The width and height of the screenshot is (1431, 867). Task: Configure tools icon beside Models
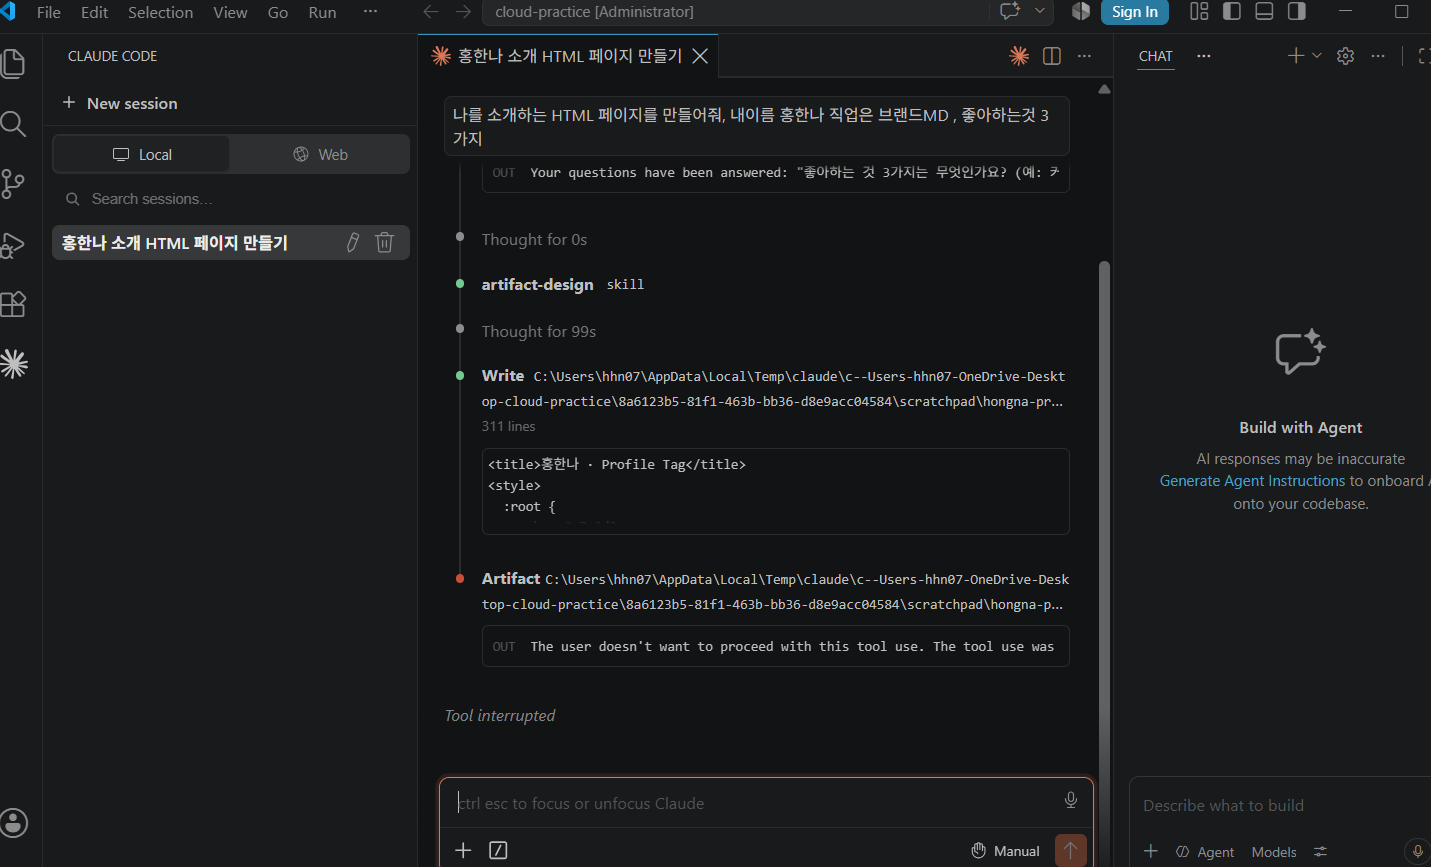1321,852
